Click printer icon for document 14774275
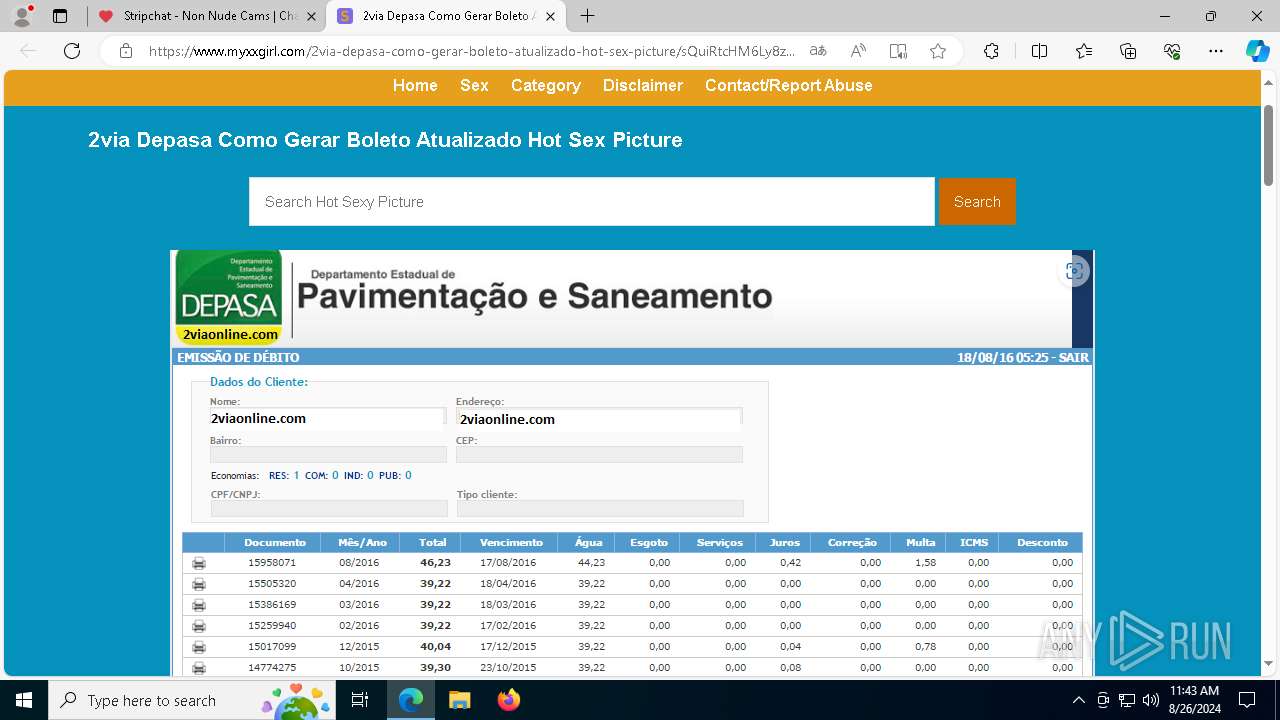1280x720 pixels. [199, 668]
